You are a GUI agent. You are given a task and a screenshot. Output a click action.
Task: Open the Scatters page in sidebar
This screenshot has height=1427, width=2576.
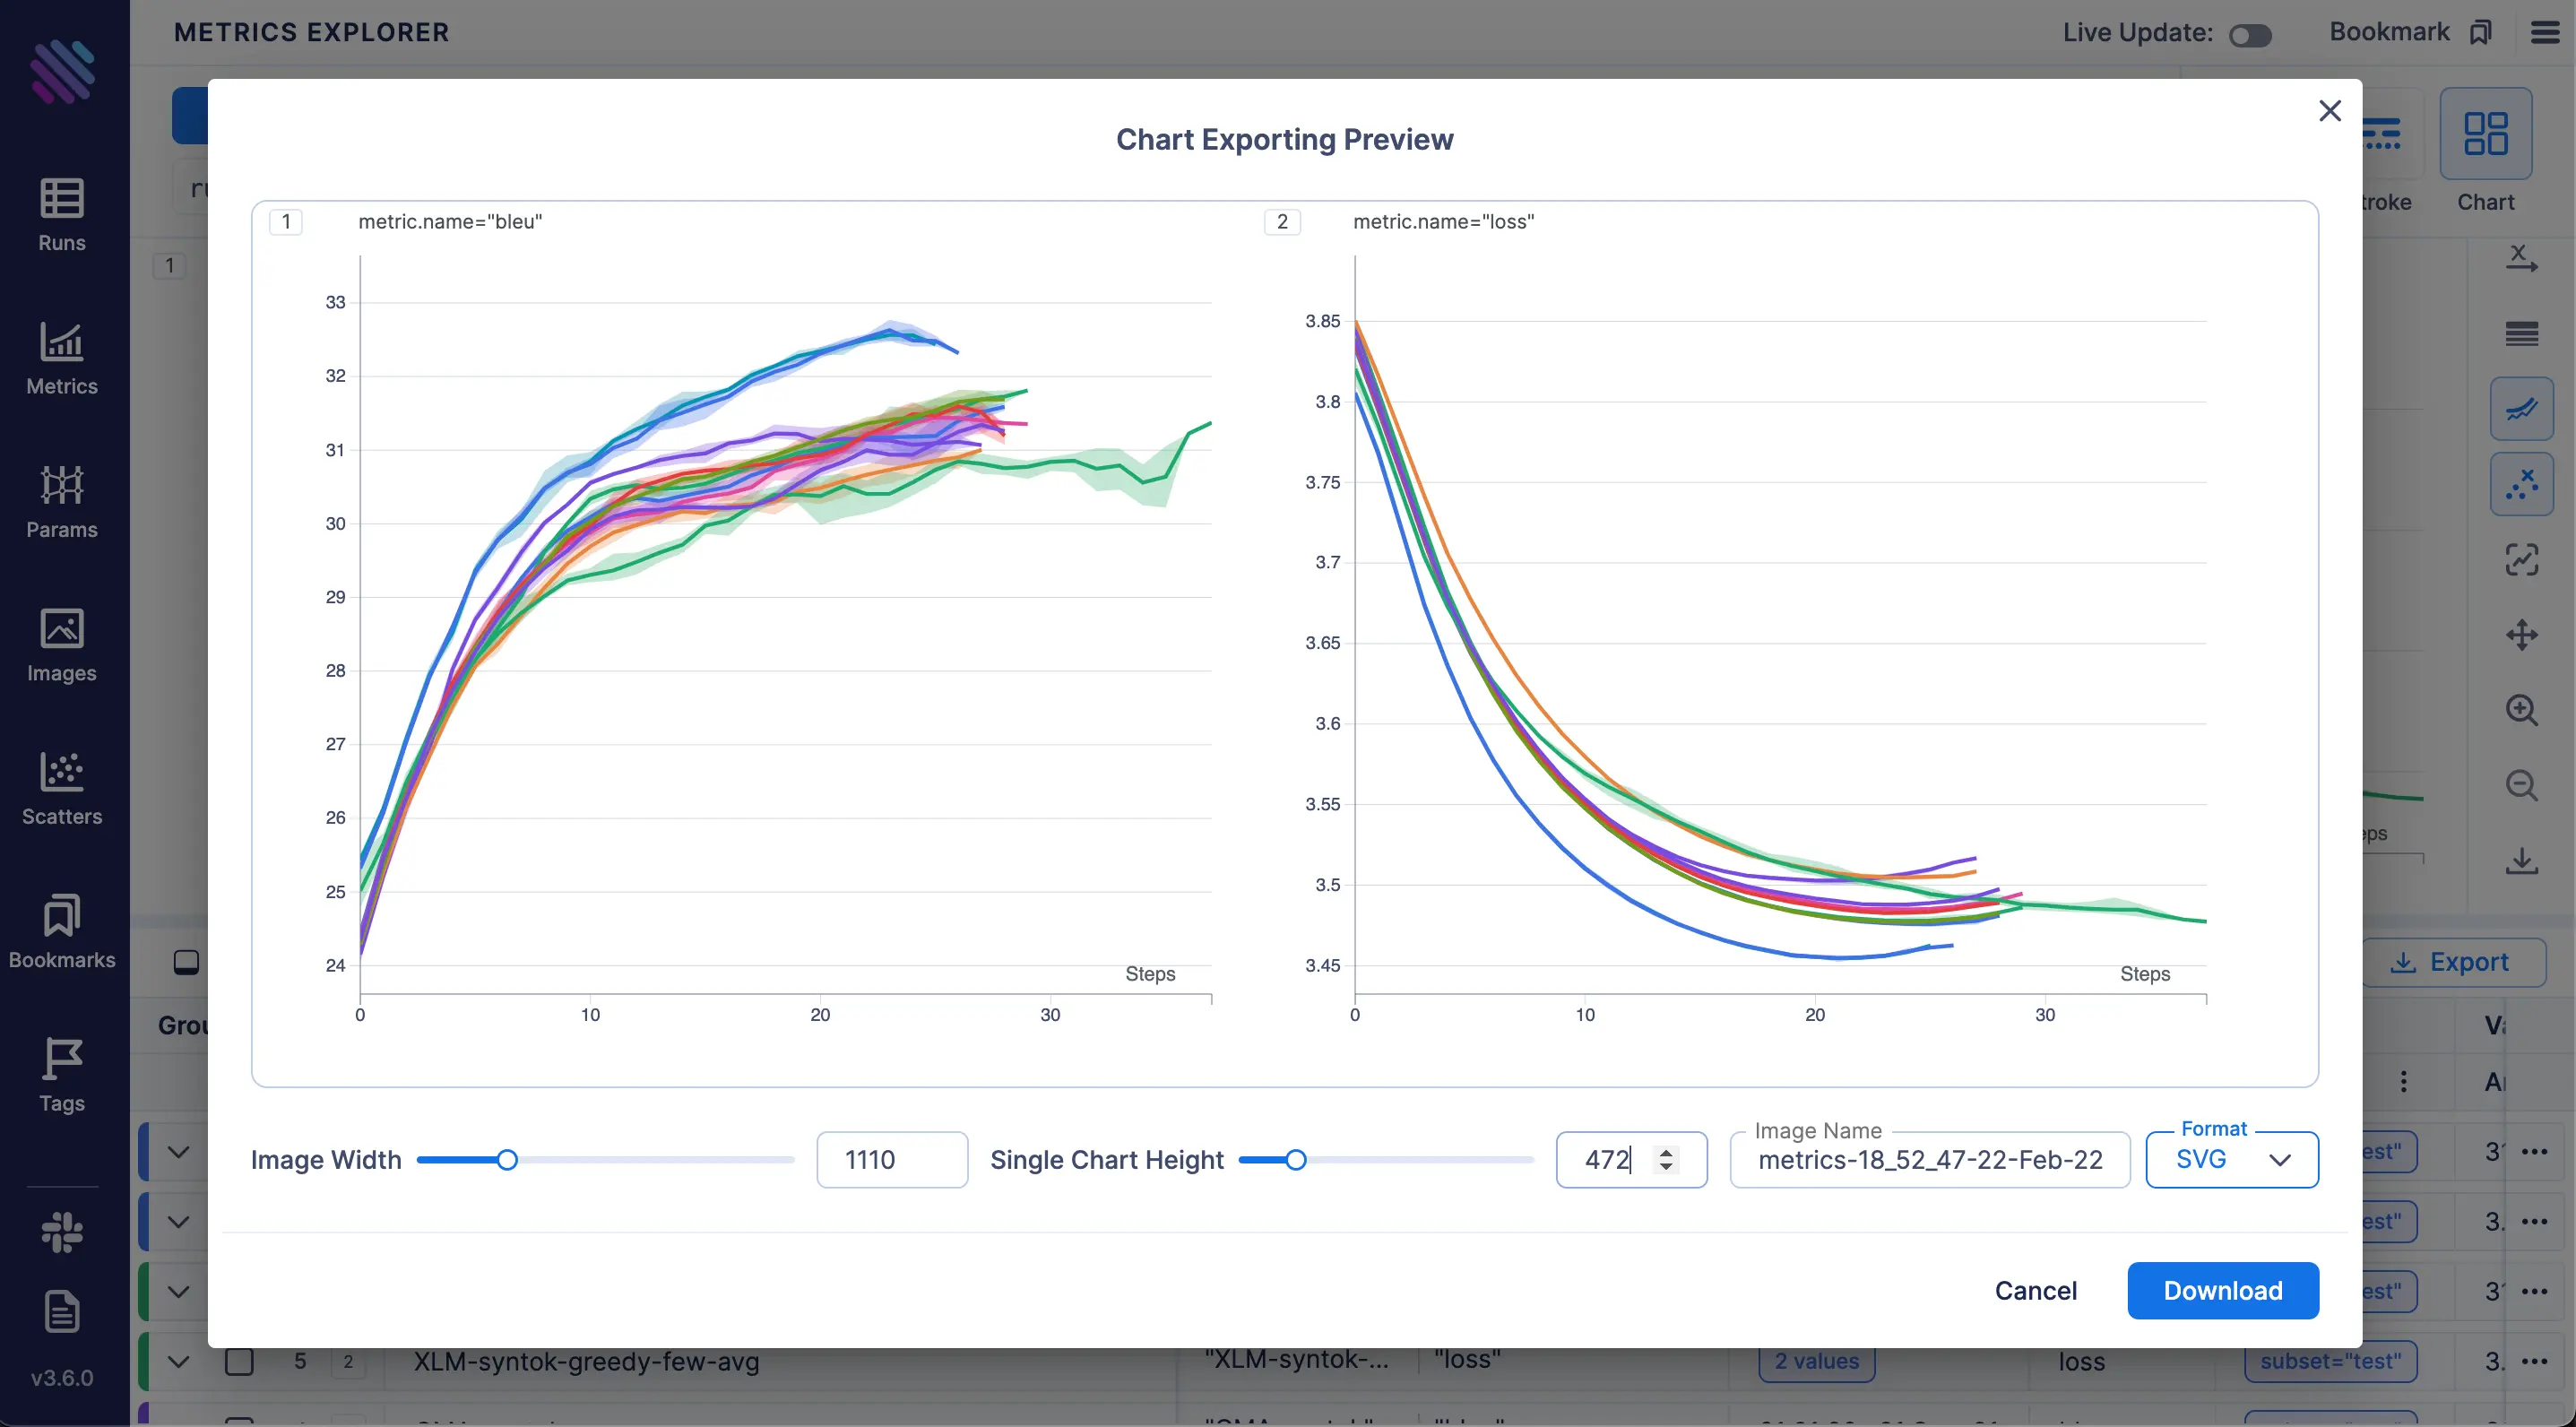click(x=62, y=788)
